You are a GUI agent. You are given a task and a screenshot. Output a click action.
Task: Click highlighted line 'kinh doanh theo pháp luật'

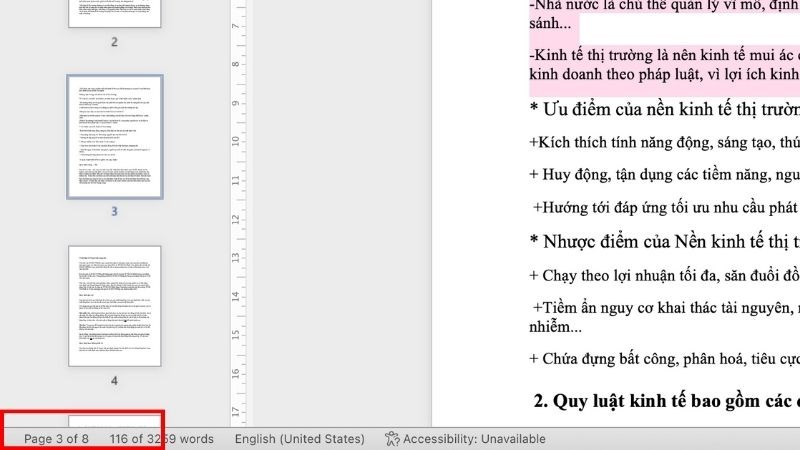point(665,74)
